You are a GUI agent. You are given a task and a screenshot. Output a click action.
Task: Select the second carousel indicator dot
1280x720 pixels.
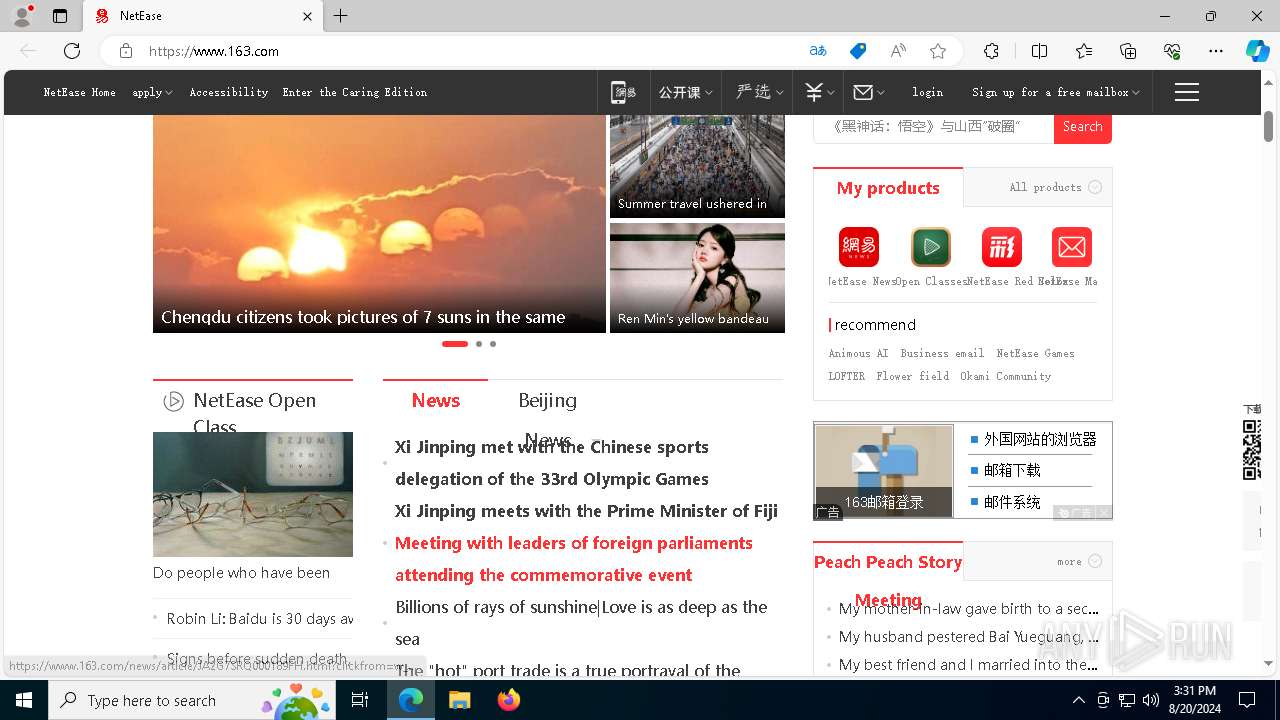pyautogui.click(x=479, y=344)
